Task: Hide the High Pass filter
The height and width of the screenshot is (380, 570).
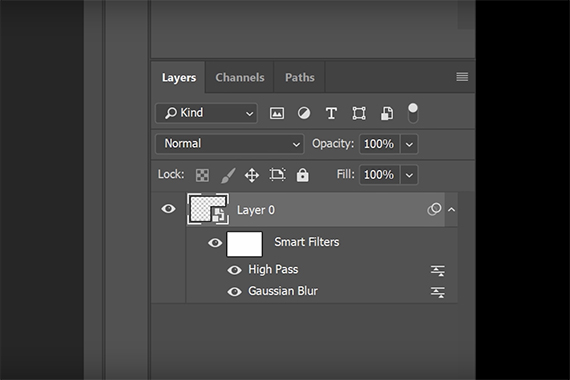Action: (x=234, y=270)
